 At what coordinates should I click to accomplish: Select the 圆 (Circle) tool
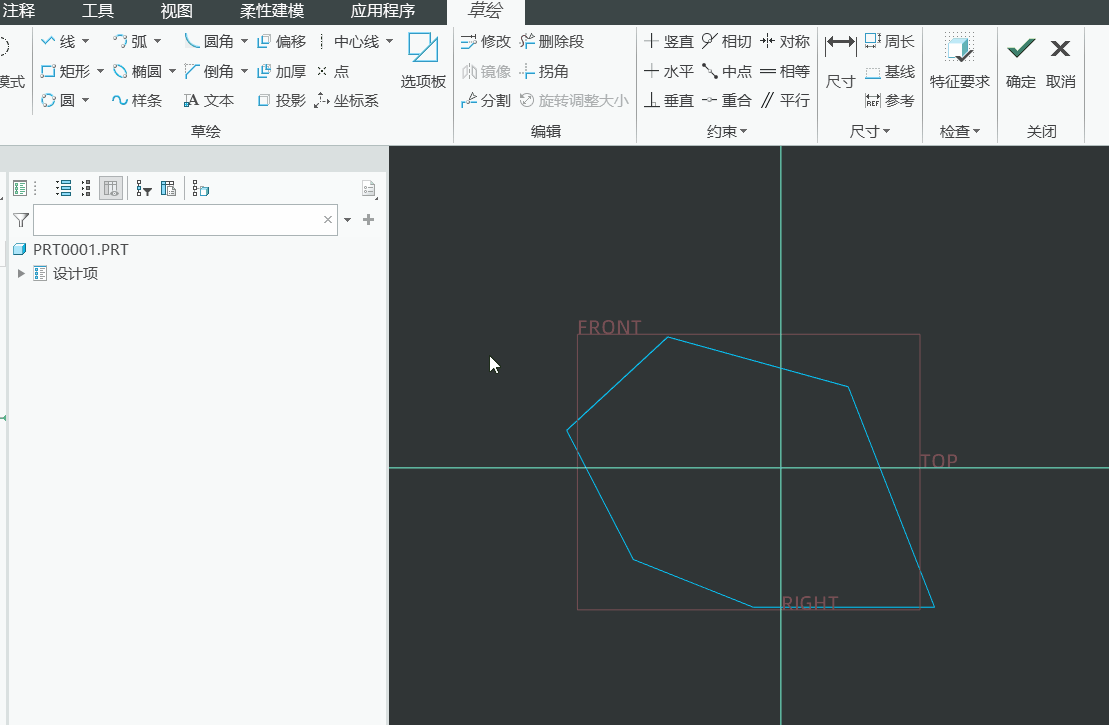coord(58,100)
